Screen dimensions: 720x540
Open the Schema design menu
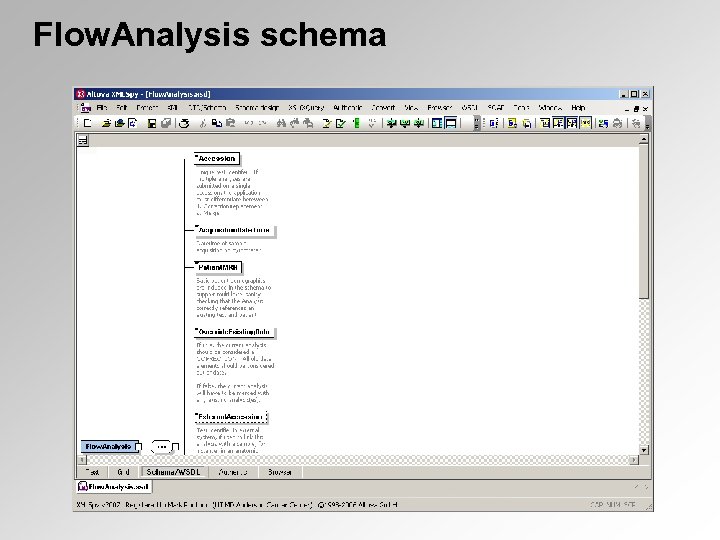[257, 108]
